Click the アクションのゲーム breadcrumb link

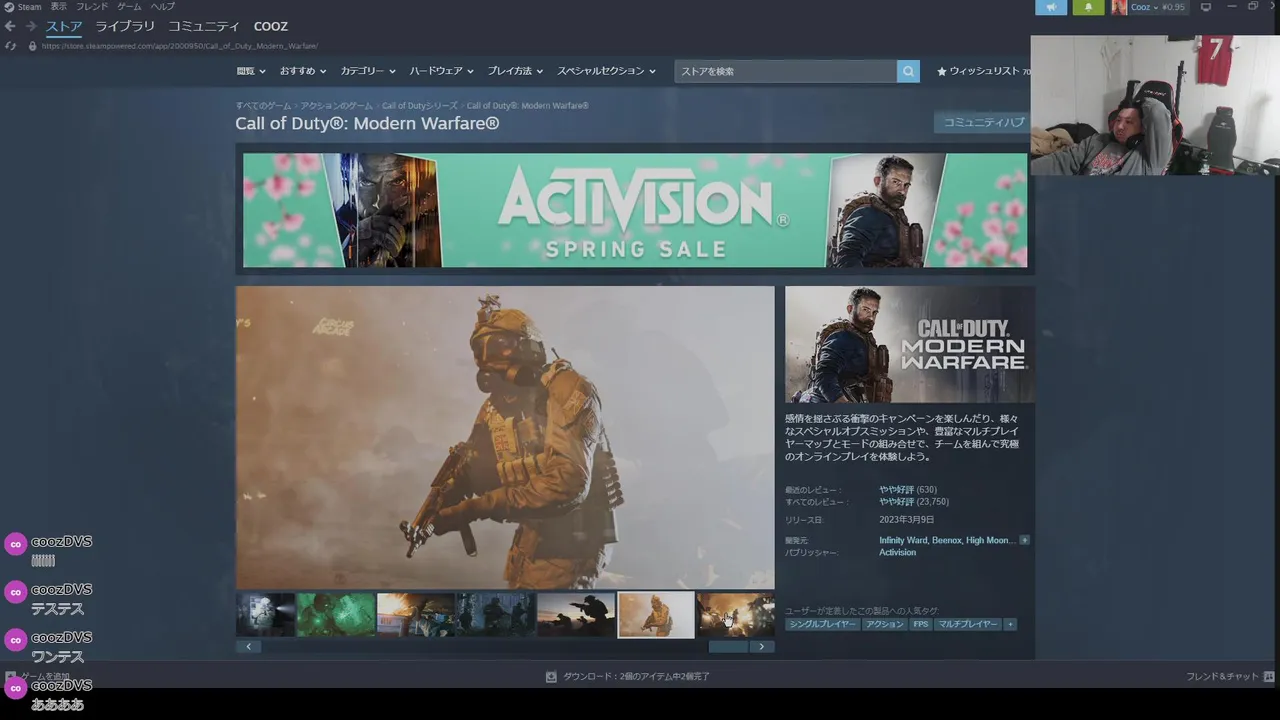pyautogui.click(x=336, y=106)
